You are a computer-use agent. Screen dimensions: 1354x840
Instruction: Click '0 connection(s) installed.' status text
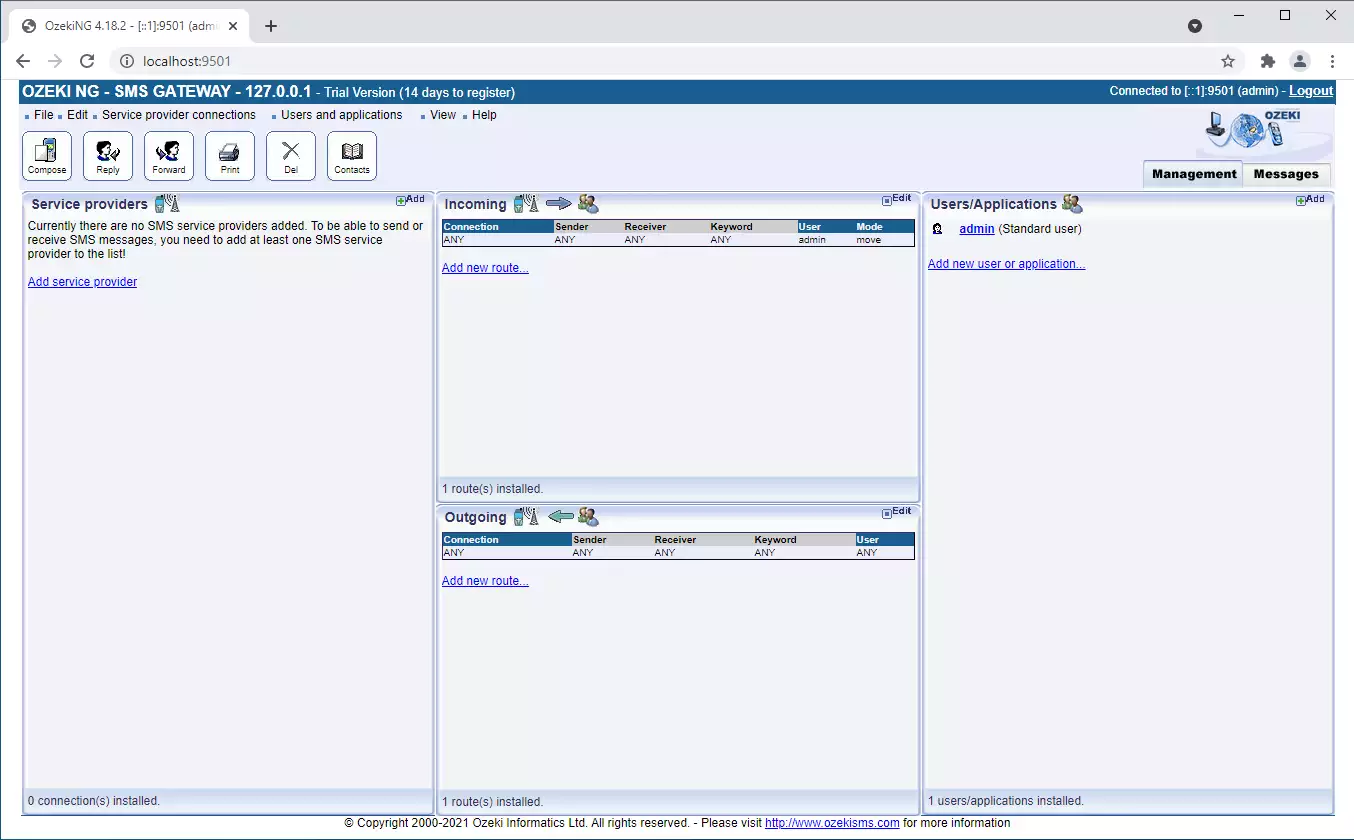pos(94,801)
